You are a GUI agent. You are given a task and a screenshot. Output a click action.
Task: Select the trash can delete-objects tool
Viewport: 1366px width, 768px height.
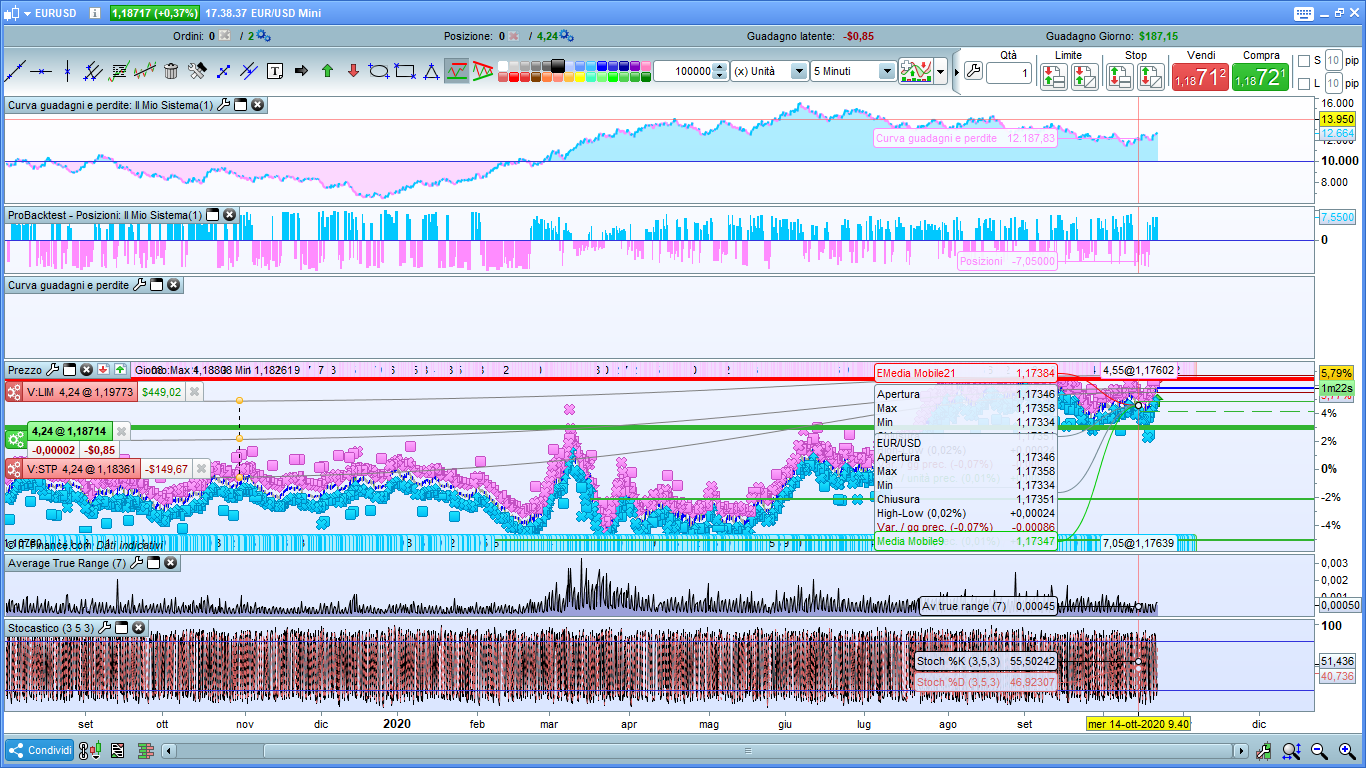tap(171, 71)
